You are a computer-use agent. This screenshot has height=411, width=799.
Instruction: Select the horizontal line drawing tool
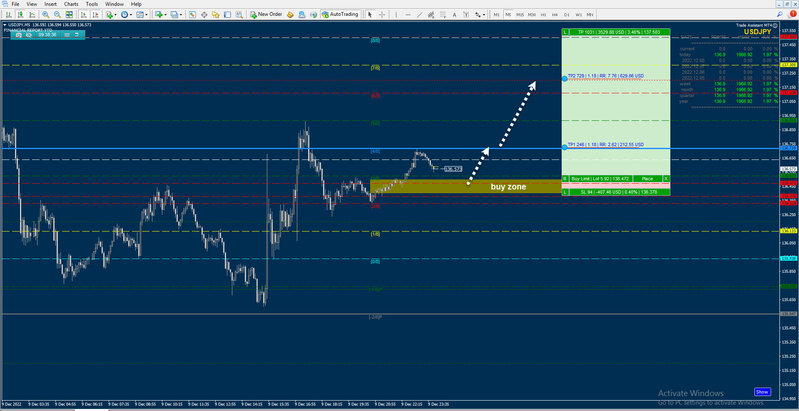click(408, 15)
